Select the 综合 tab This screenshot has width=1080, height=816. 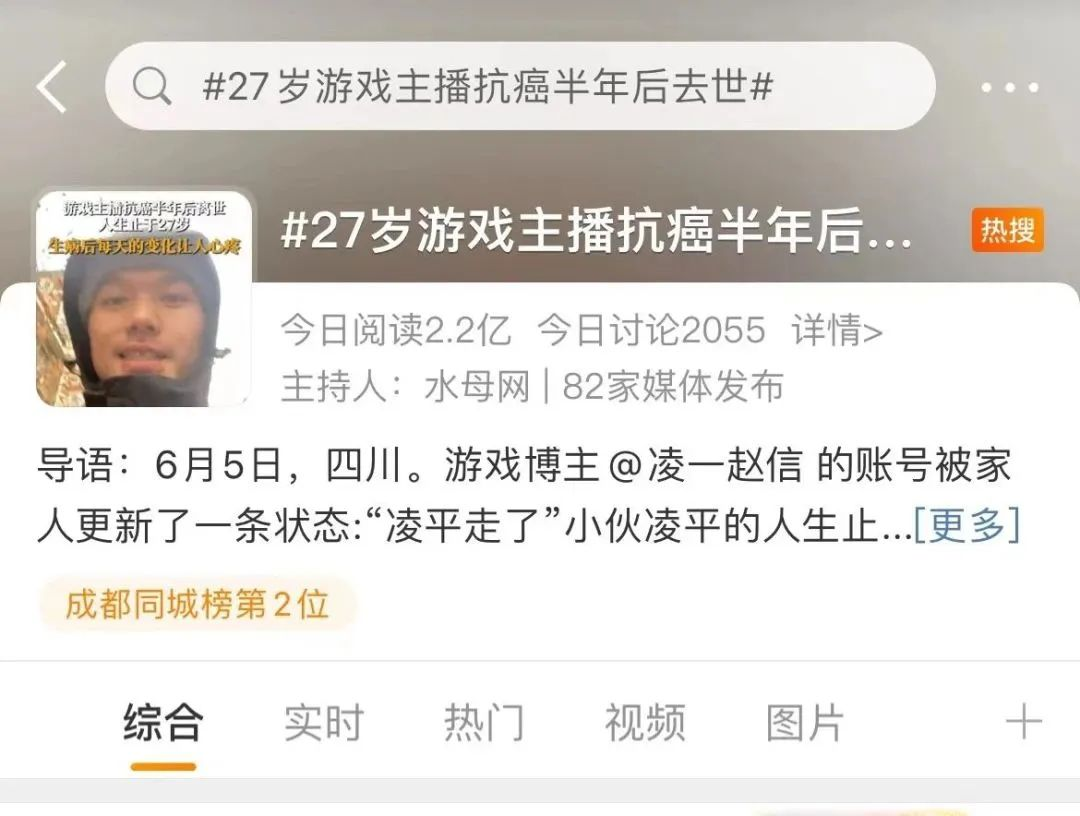point(163,722)
